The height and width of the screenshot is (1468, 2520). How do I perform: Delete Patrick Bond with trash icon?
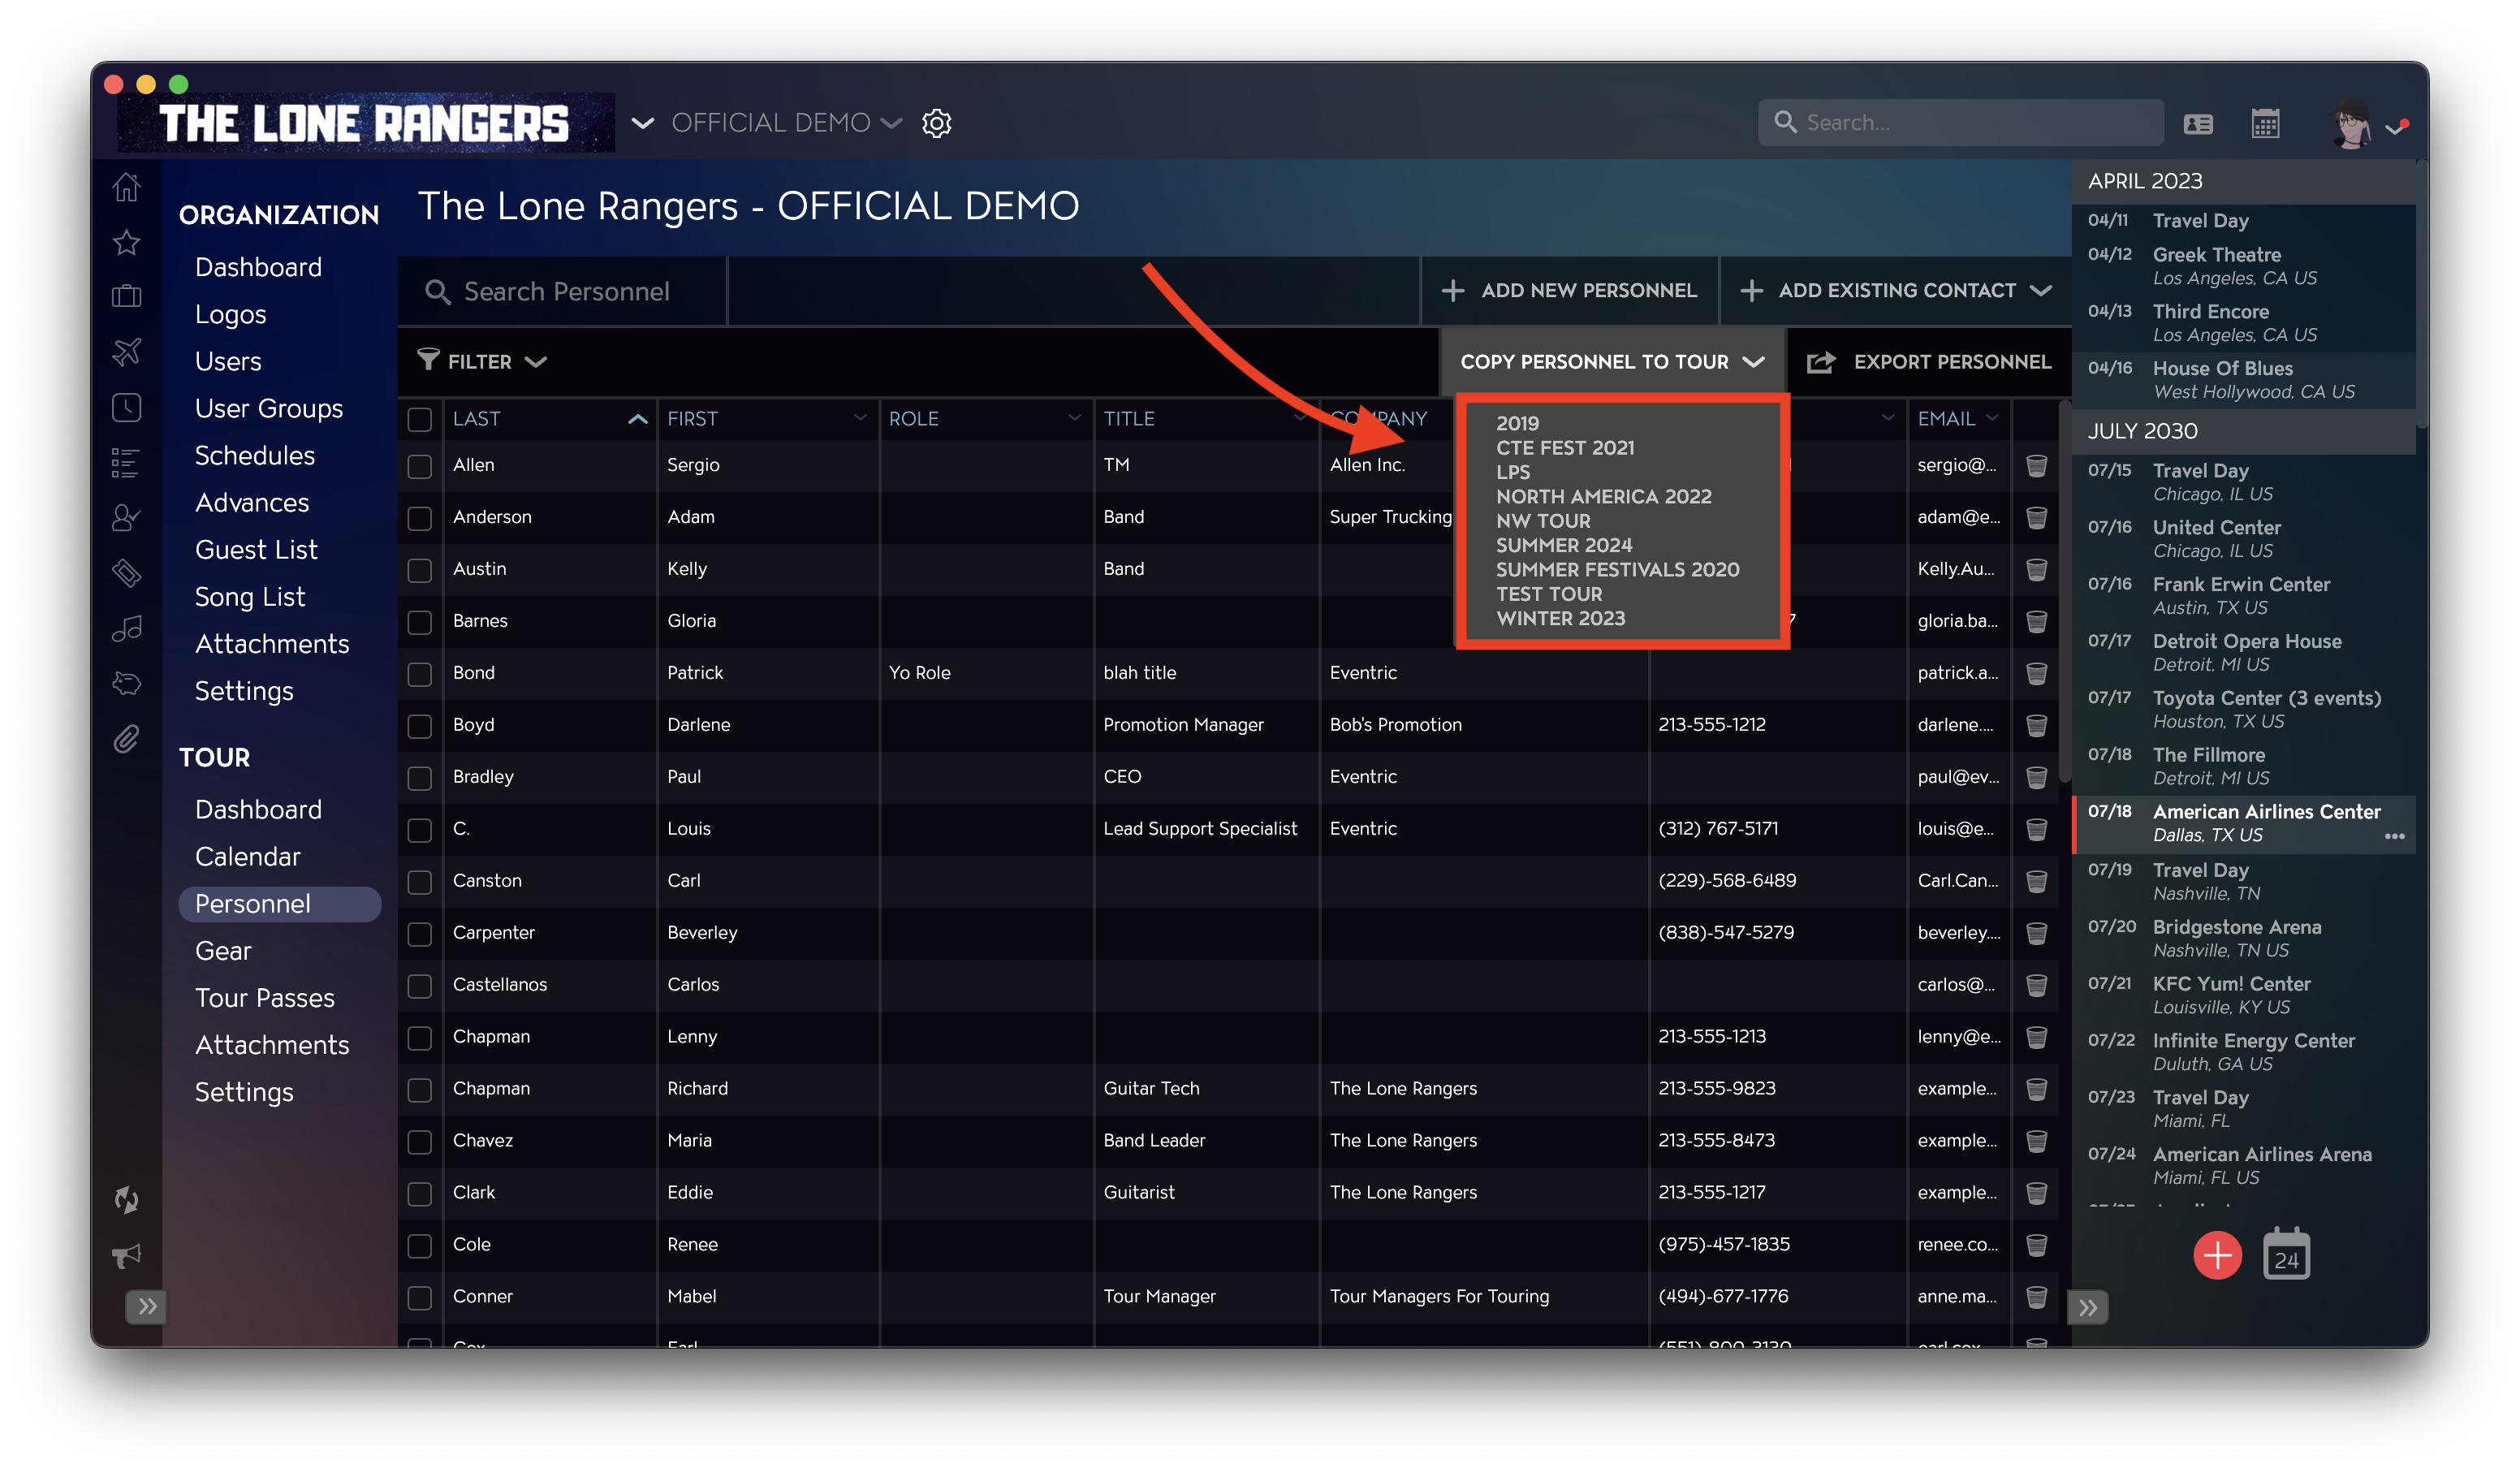(x=2036, y=673)
